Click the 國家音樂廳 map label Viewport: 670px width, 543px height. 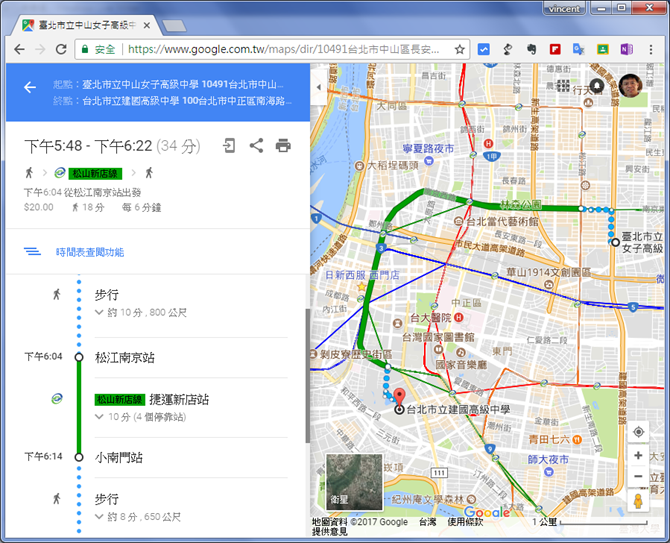coord(461,365)
